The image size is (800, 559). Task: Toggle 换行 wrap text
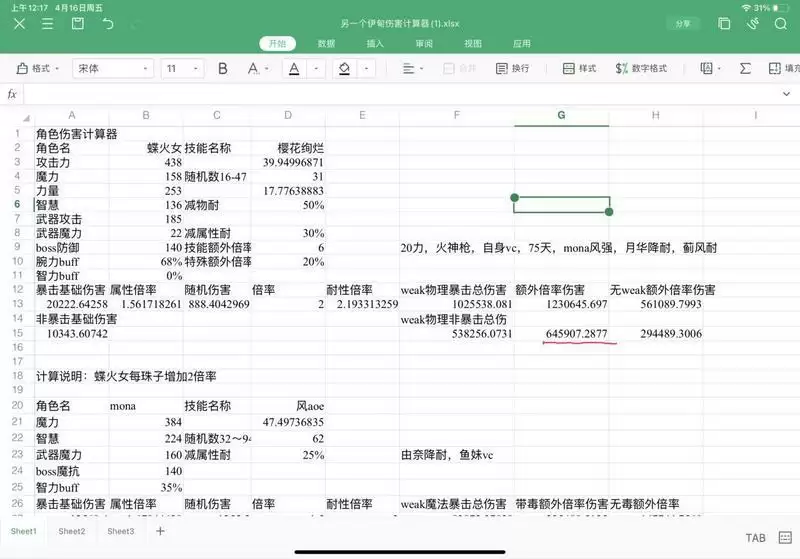click(x=513, y=68)
